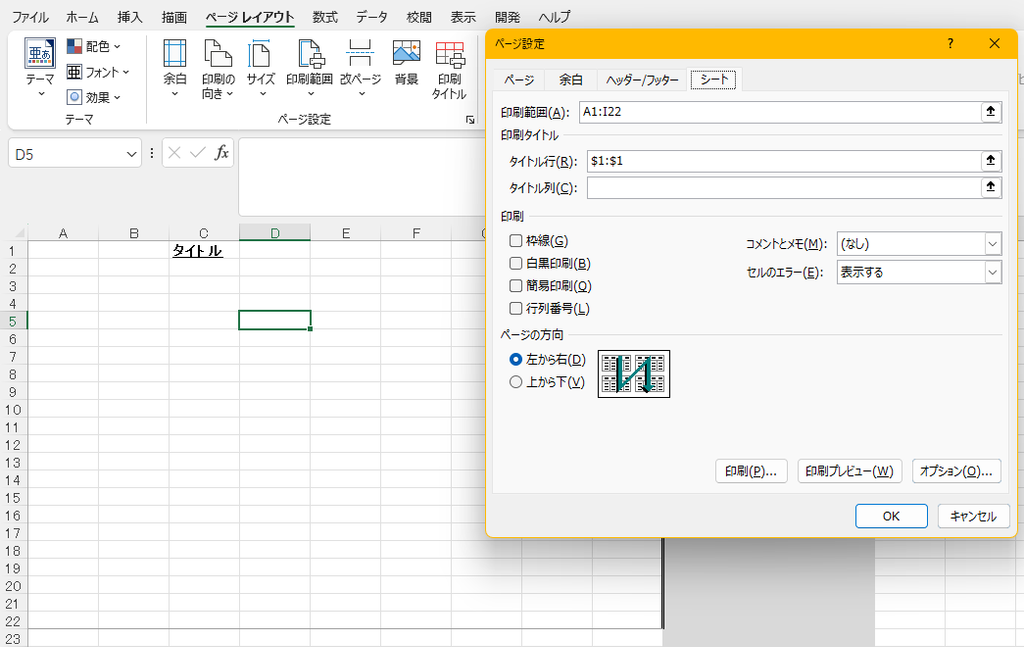The width and height of the screenshot is (1024, 647).
Task: Open the データ ribbon tab
Action: tap(372, 17)
